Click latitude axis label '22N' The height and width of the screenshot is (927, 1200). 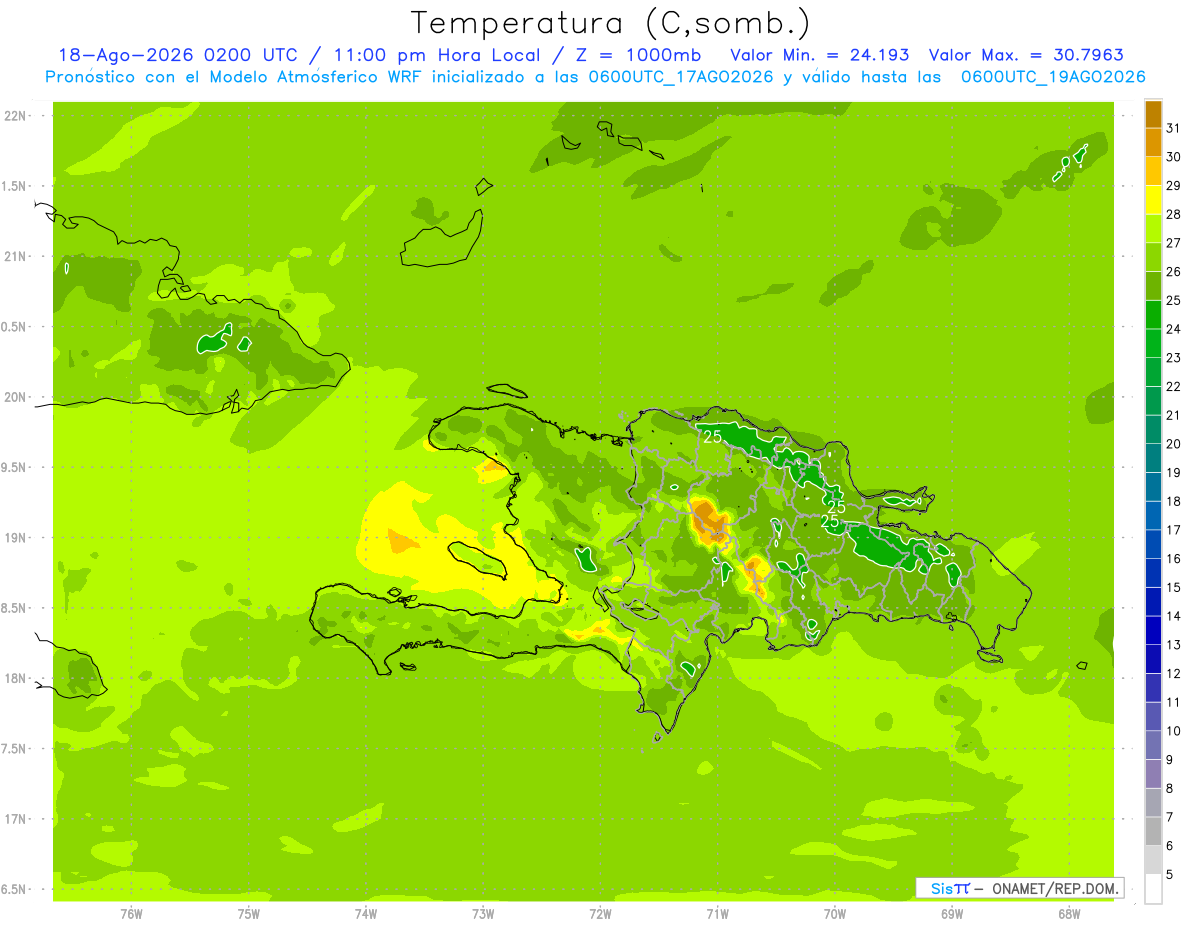[14, 116]
